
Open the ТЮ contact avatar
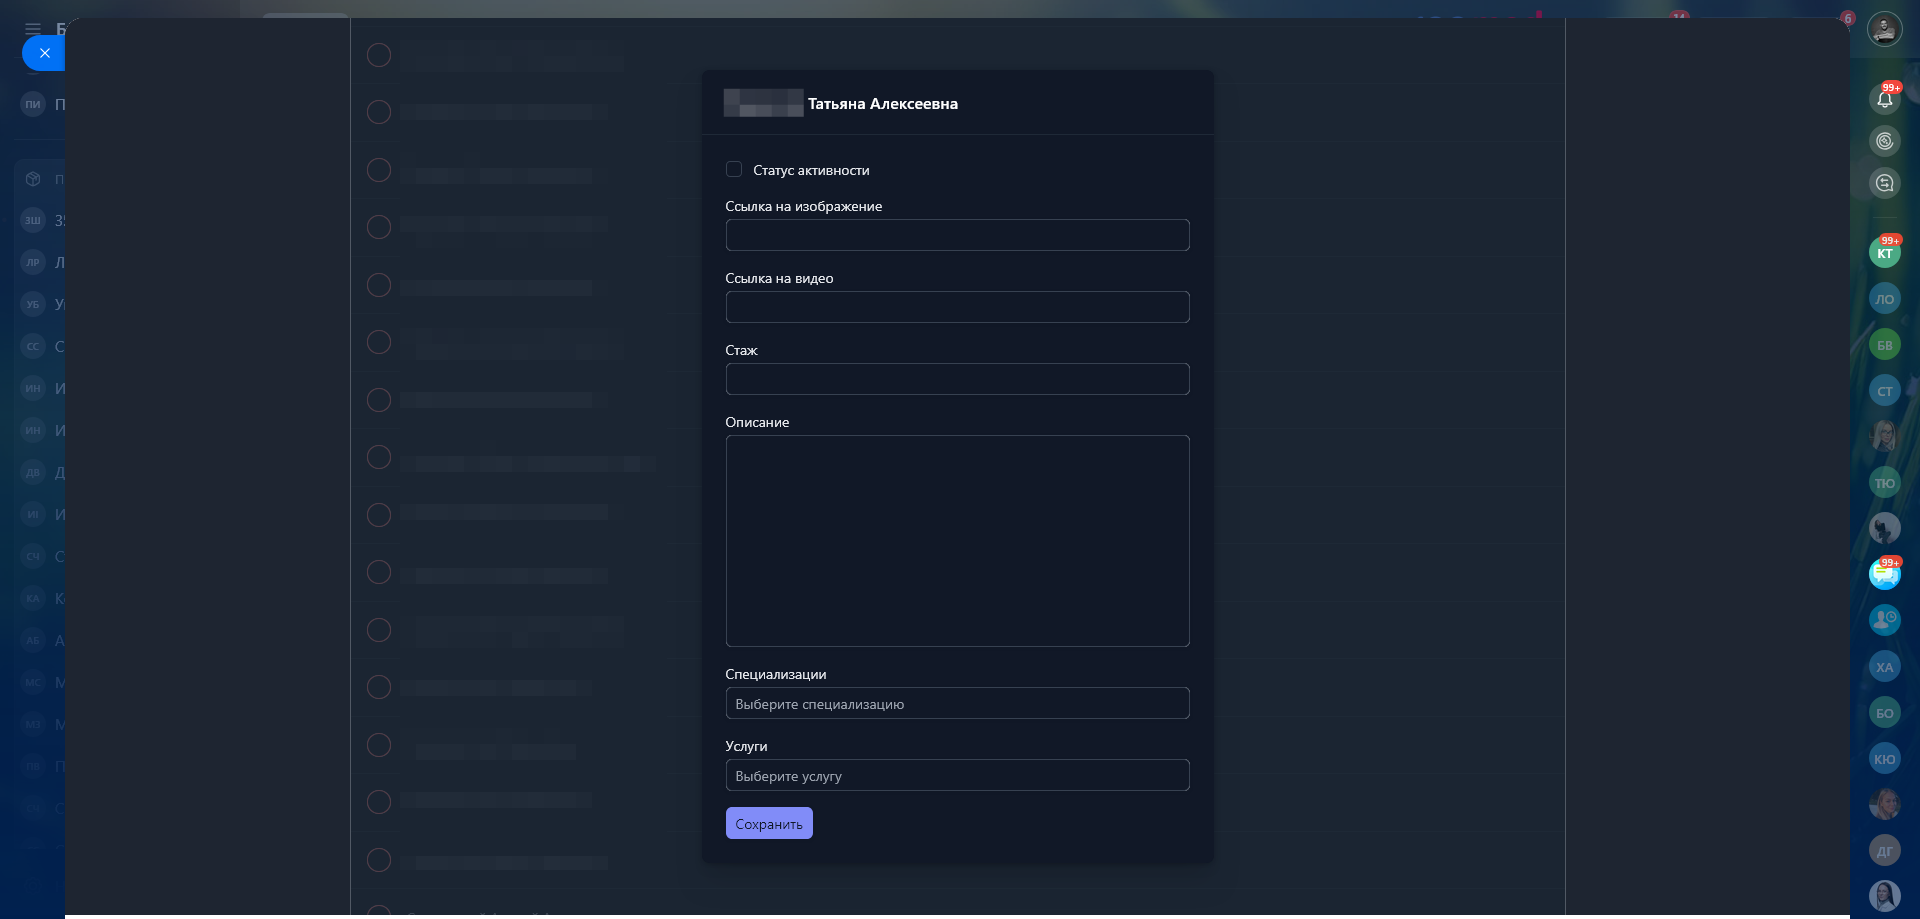1884,483
